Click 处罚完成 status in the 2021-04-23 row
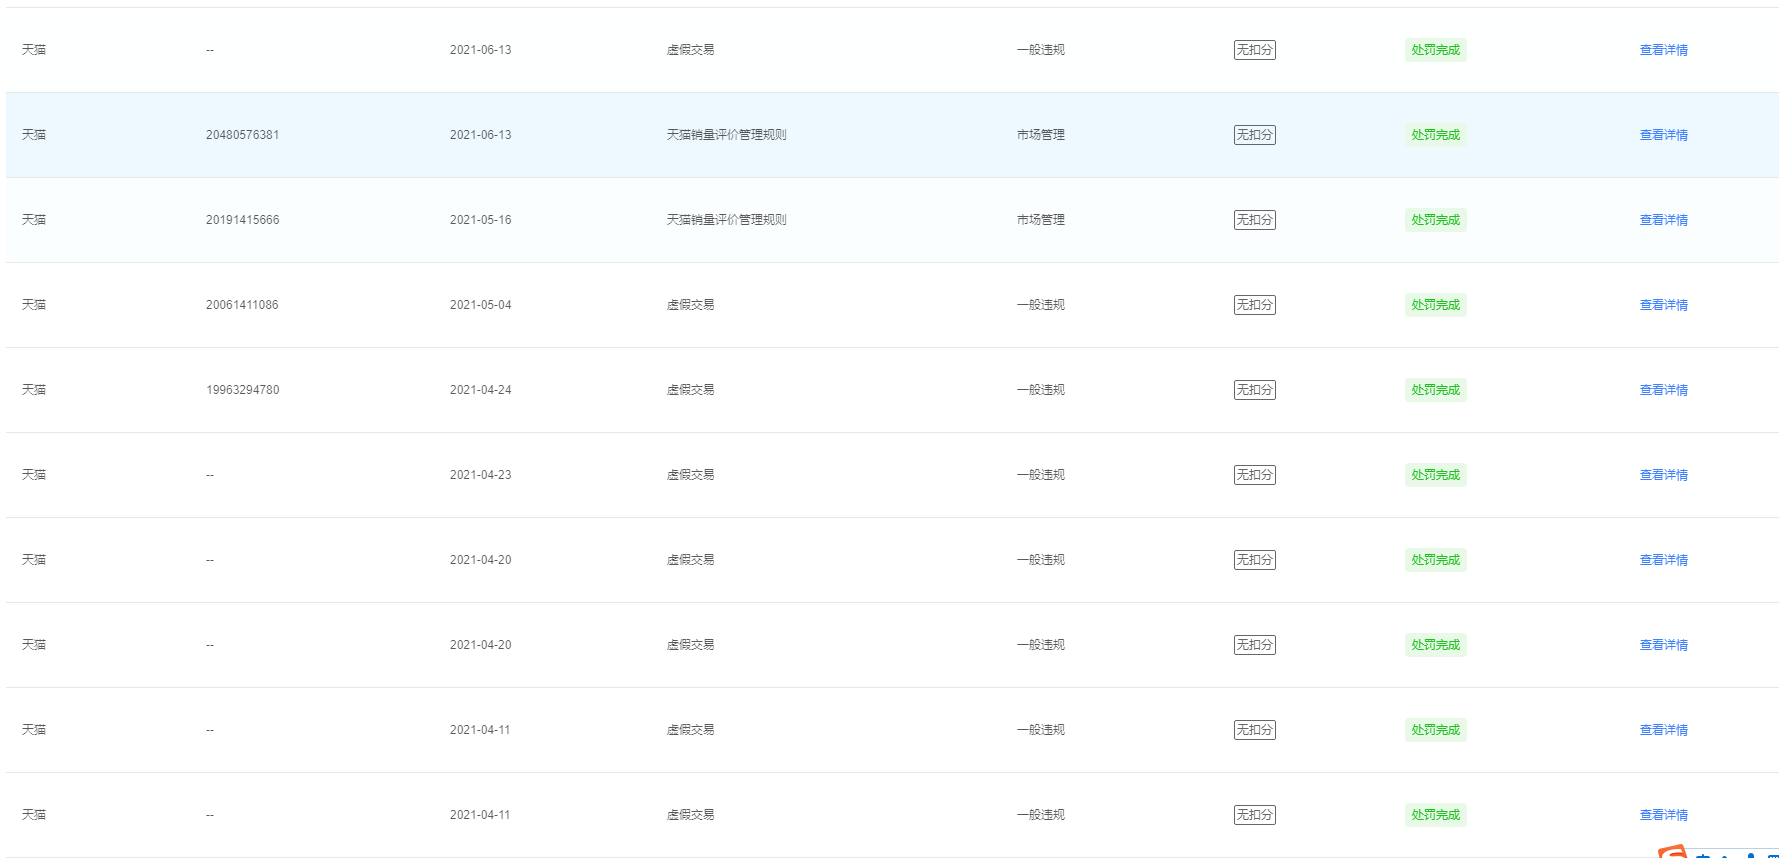 [1435, 475]
